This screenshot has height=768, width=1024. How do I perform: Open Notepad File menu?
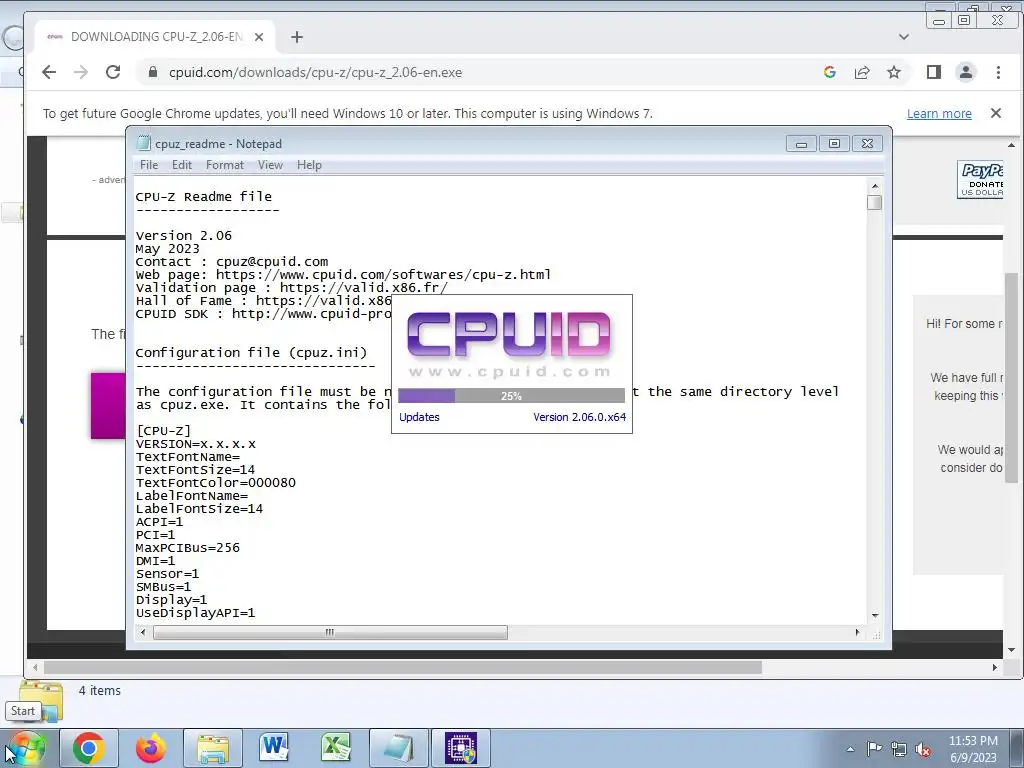(149, 165)
